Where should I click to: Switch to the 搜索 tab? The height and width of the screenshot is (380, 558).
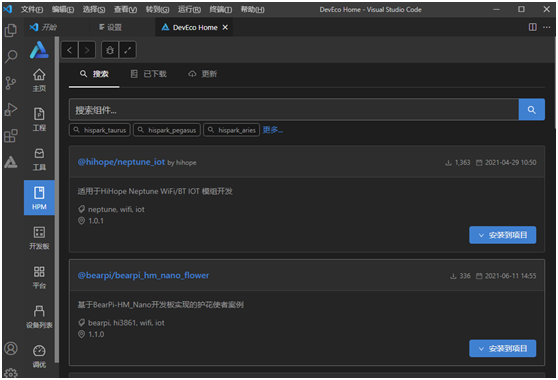coord(94,74)
